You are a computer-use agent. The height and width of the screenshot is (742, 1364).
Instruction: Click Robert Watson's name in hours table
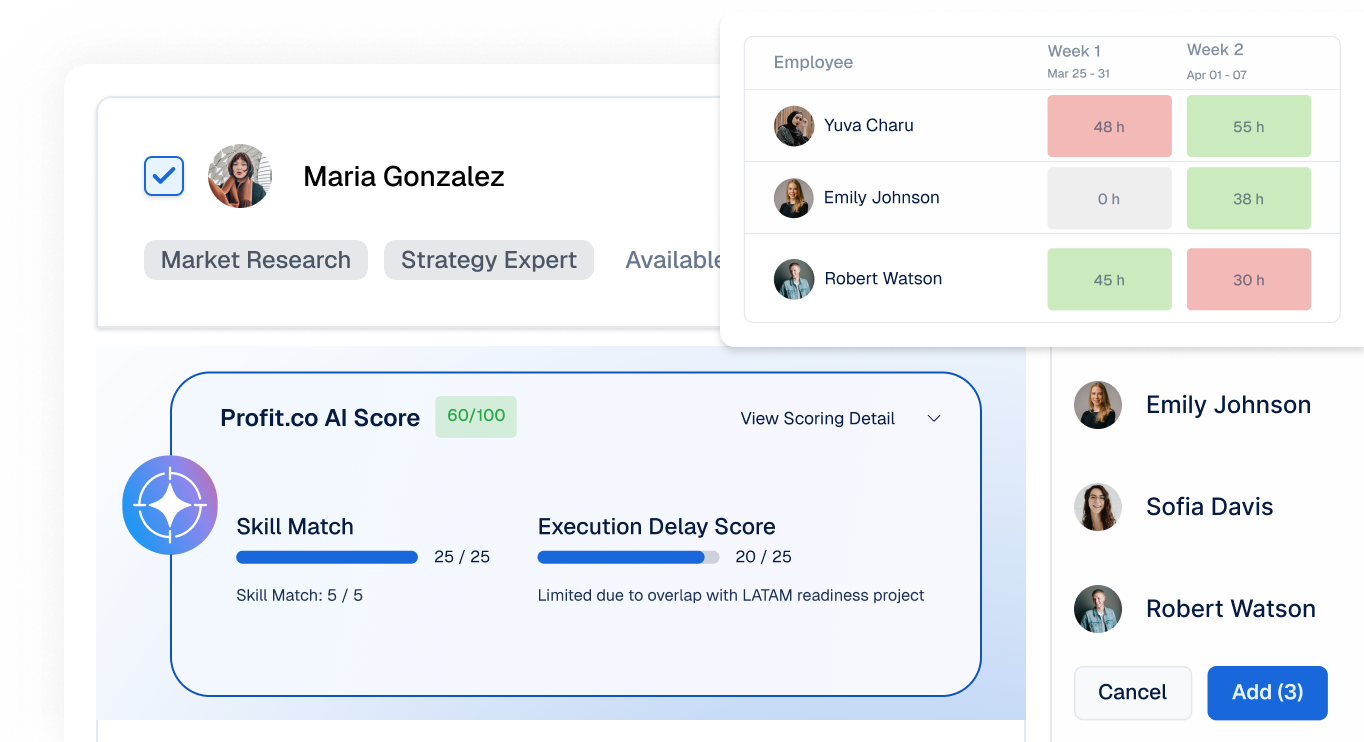click(x=883, y=278)
